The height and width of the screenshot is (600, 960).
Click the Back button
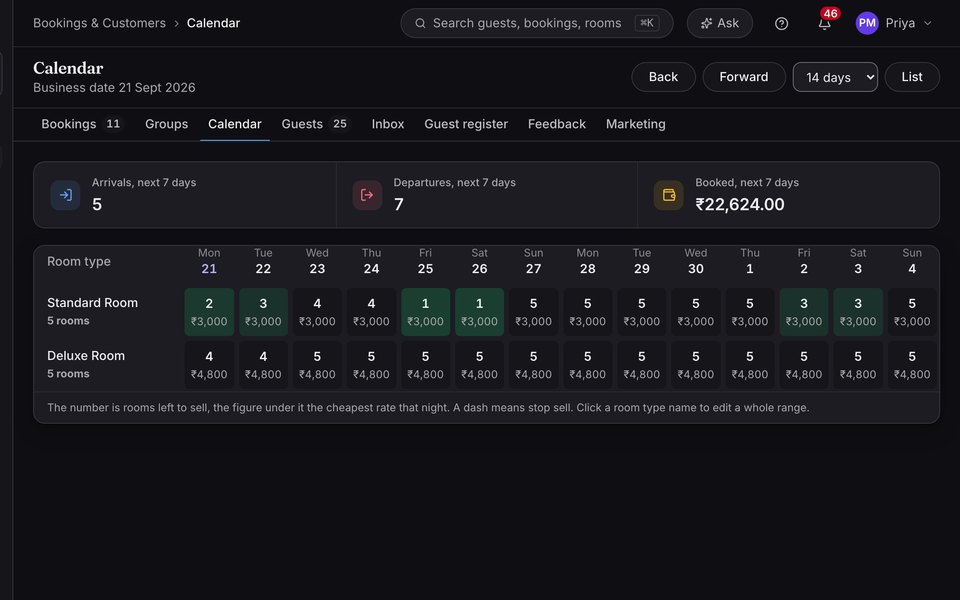[663, 77]
